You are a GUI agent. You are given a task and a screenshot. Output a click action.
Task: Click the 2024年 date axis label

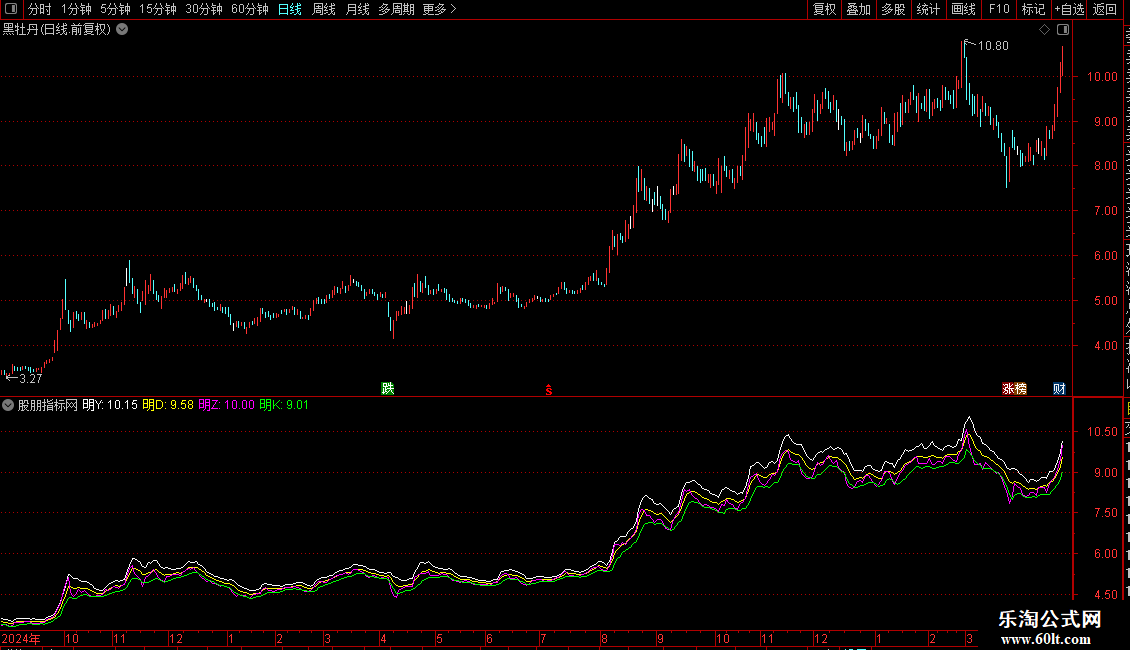(x=21, y=638)
